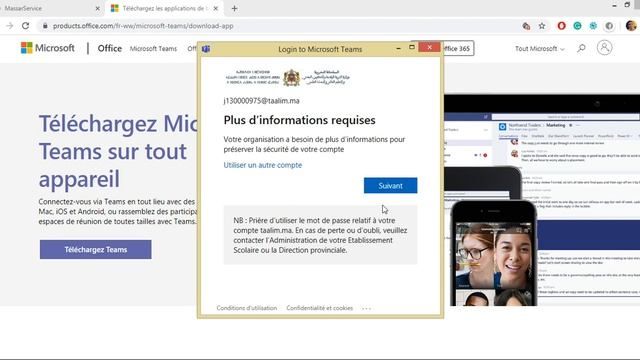Expand the Tout Microsoft dropdown
Image resolution: width=640 pixels, height=360 pixels.
539,49
